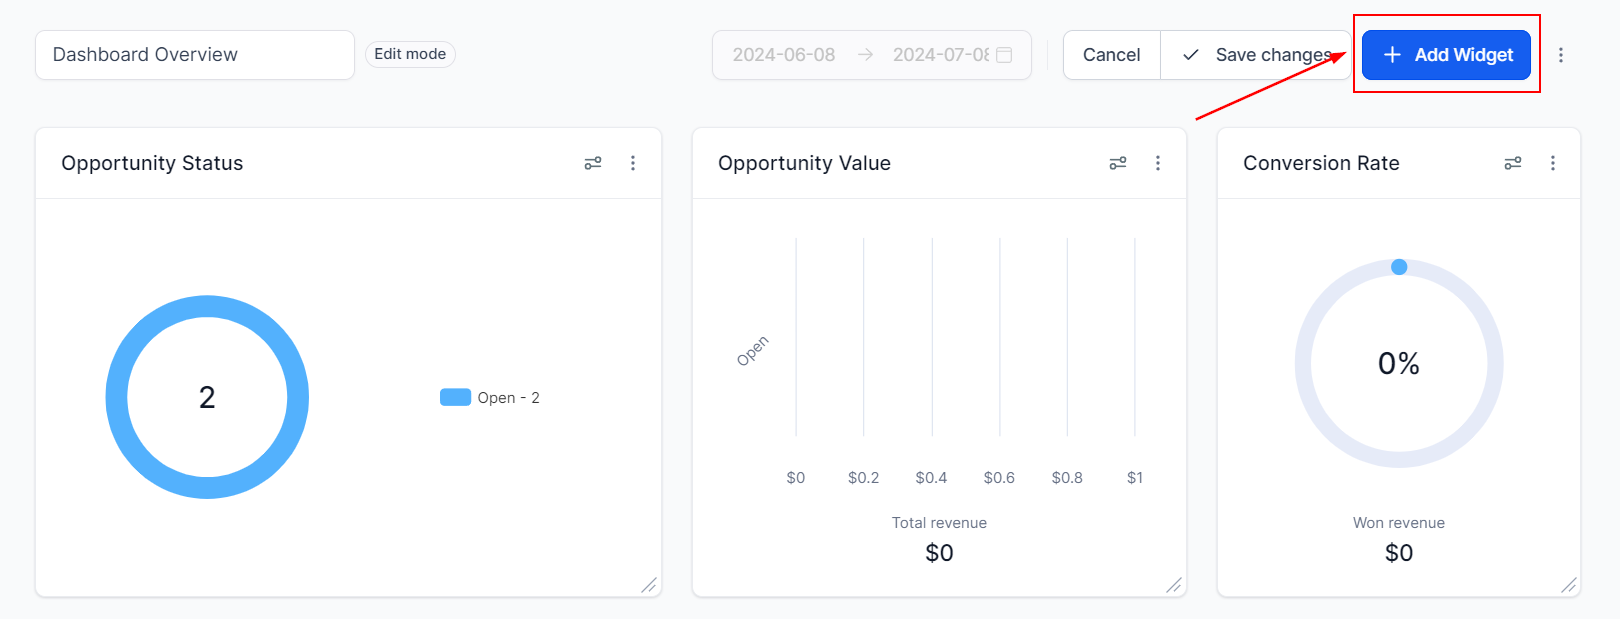Open Opportunity Value widget settings icon
The image size is (1620, 619).
(1118, 163)
